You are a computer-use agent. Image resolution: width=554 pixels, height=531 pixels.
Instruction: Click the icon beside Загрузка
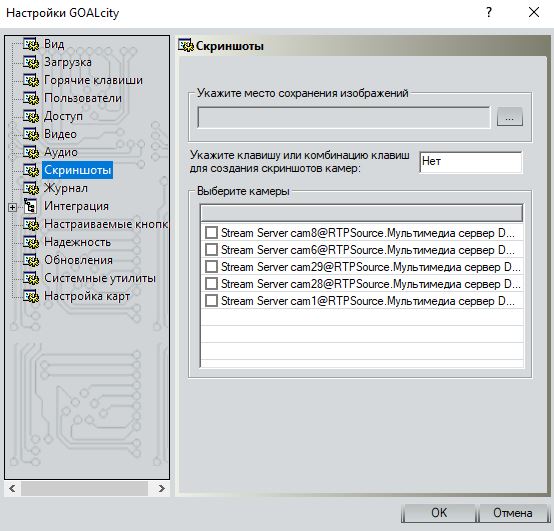pyautogui.click(x=31, y=62)
